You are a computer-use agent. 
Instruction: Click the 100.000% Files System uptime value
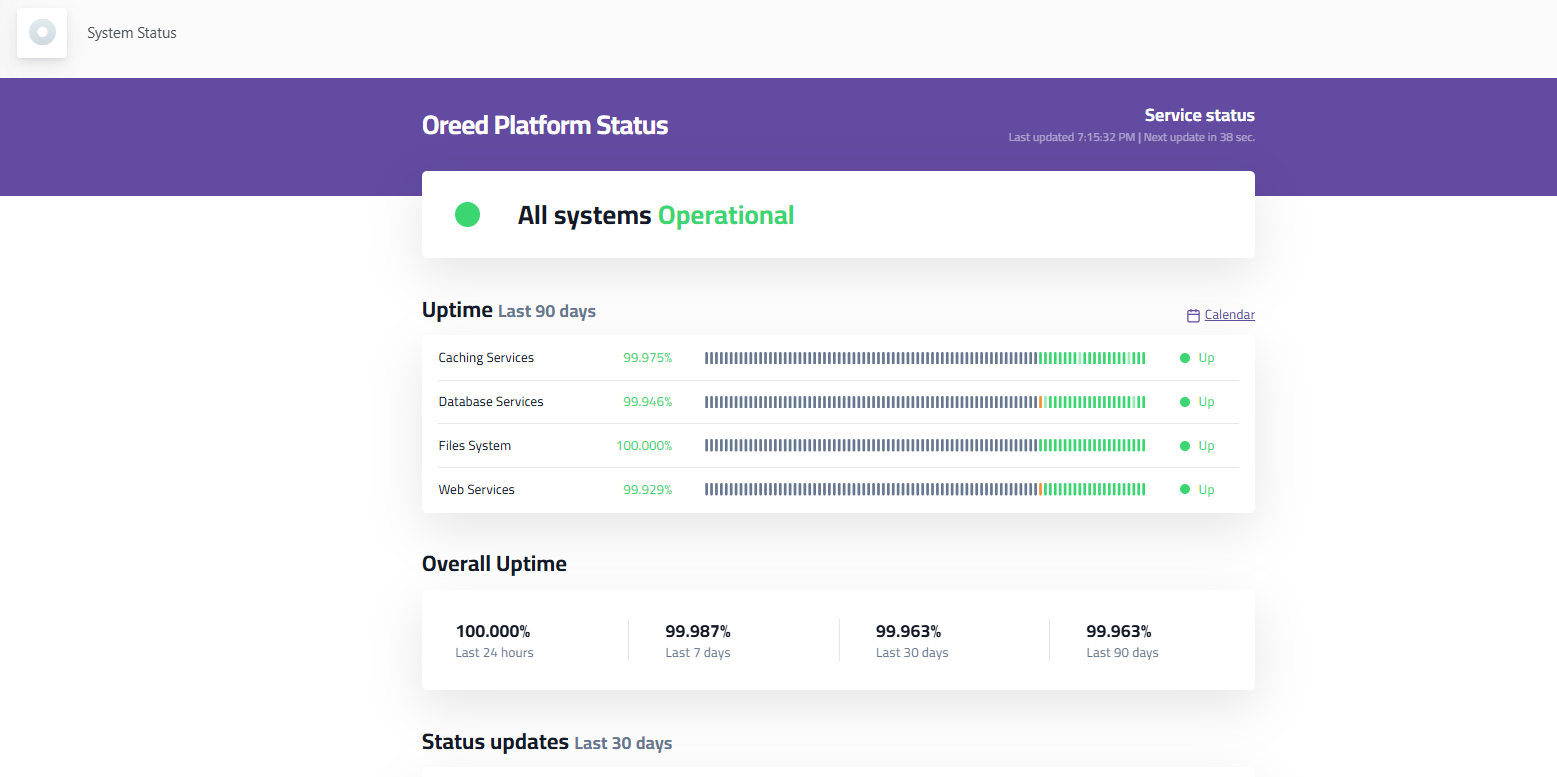644,446
